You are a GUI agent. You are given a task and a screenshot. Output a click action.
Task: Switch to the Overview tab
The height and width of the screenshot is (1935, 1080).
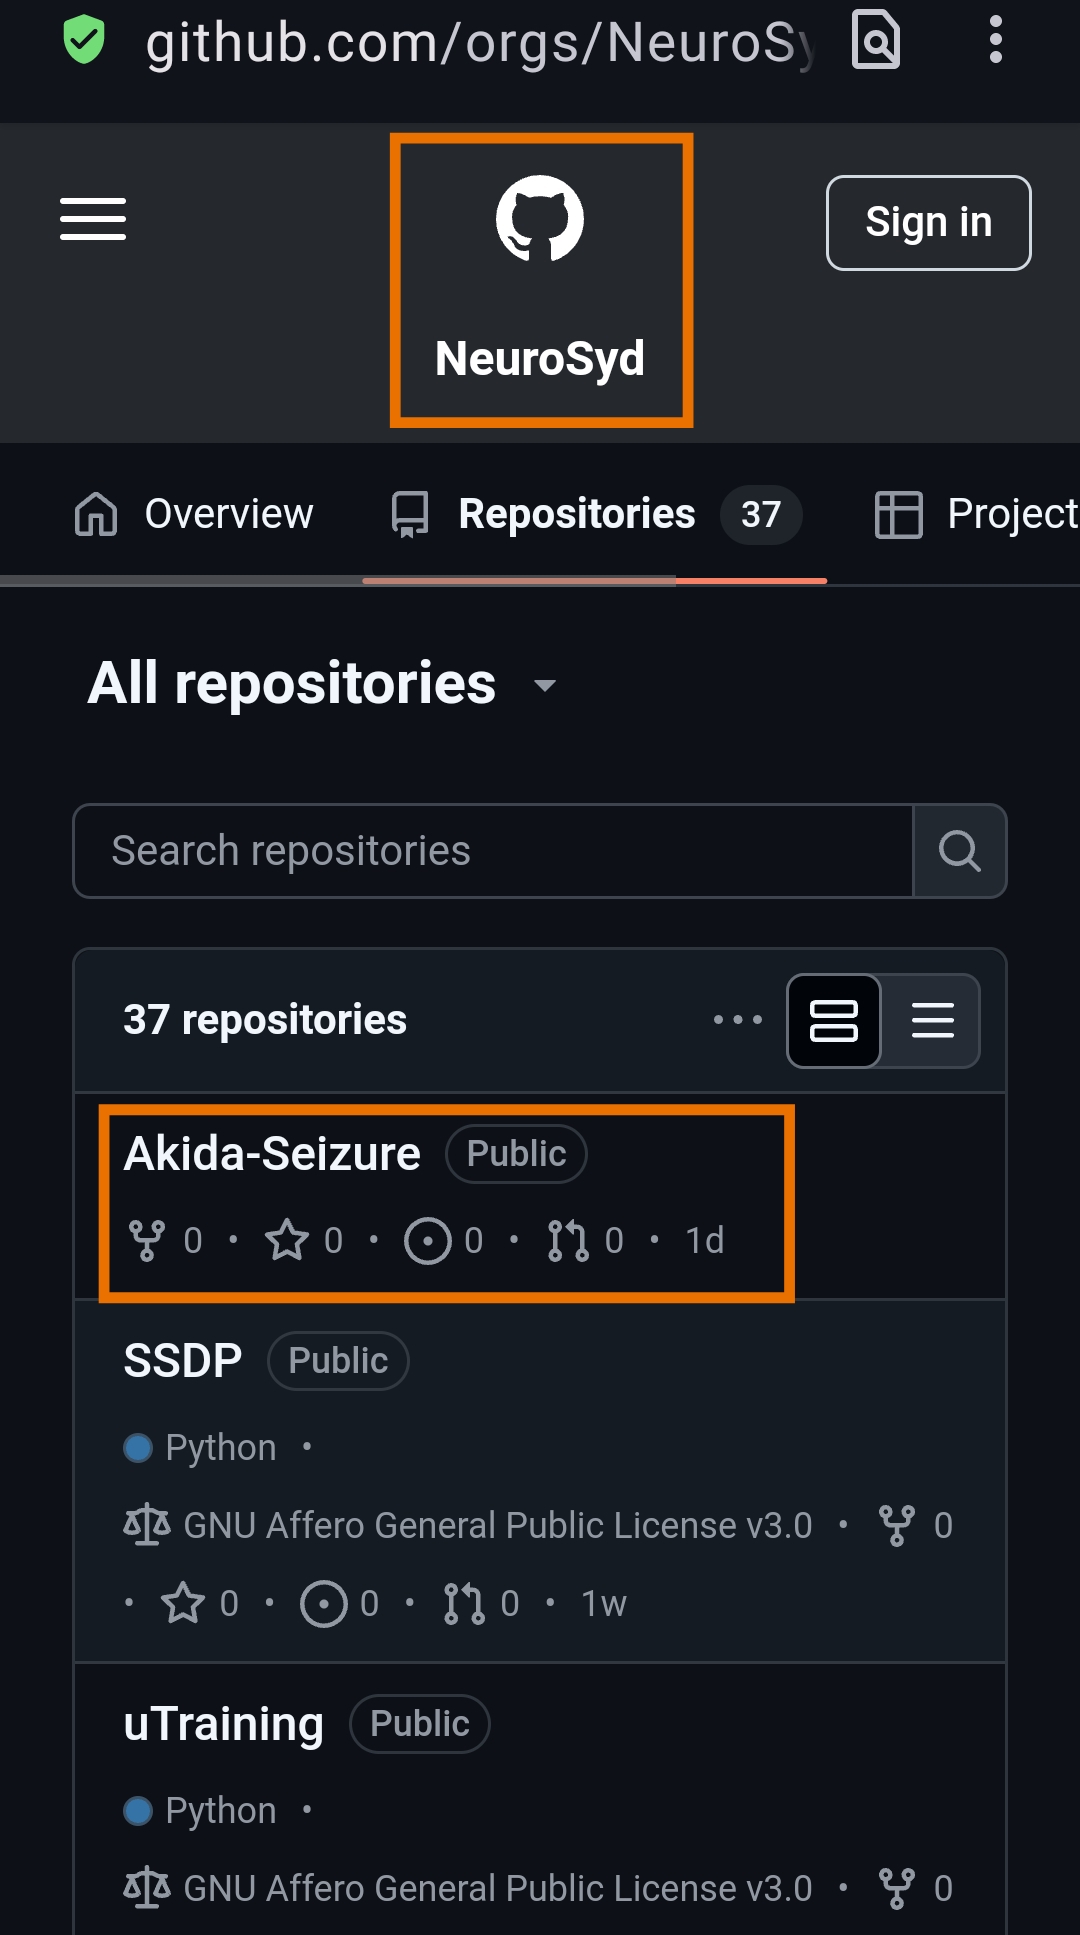click(x=194, y=514)
